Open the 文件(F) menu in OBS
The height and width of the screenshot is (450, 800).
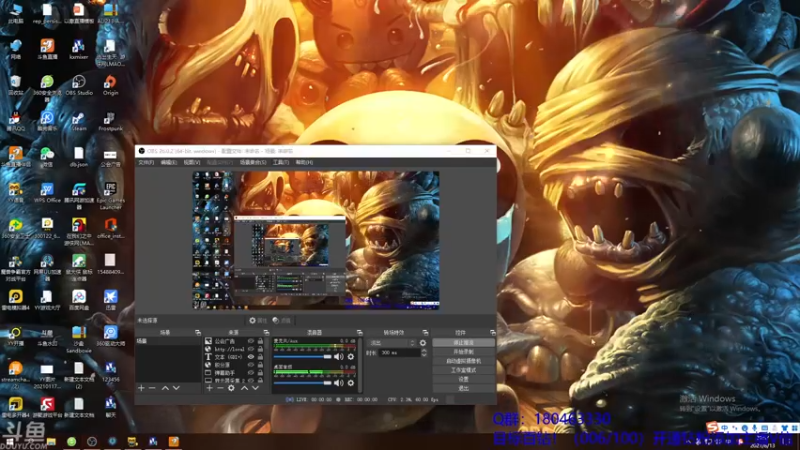pos(146,162)
